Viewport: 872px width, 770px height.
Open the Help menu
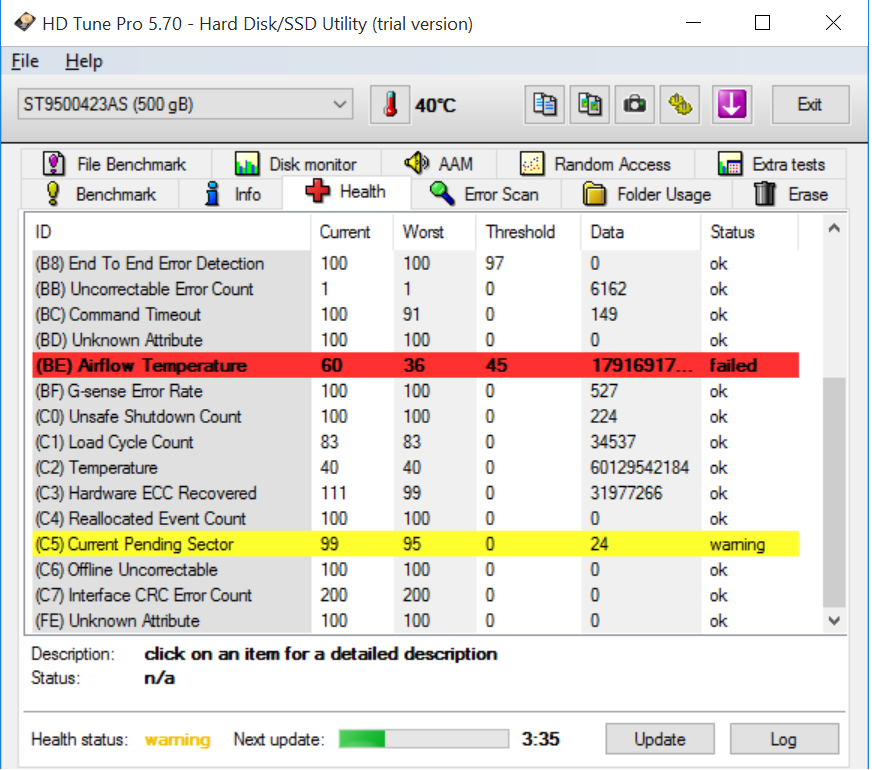click(x=84, y=61)
